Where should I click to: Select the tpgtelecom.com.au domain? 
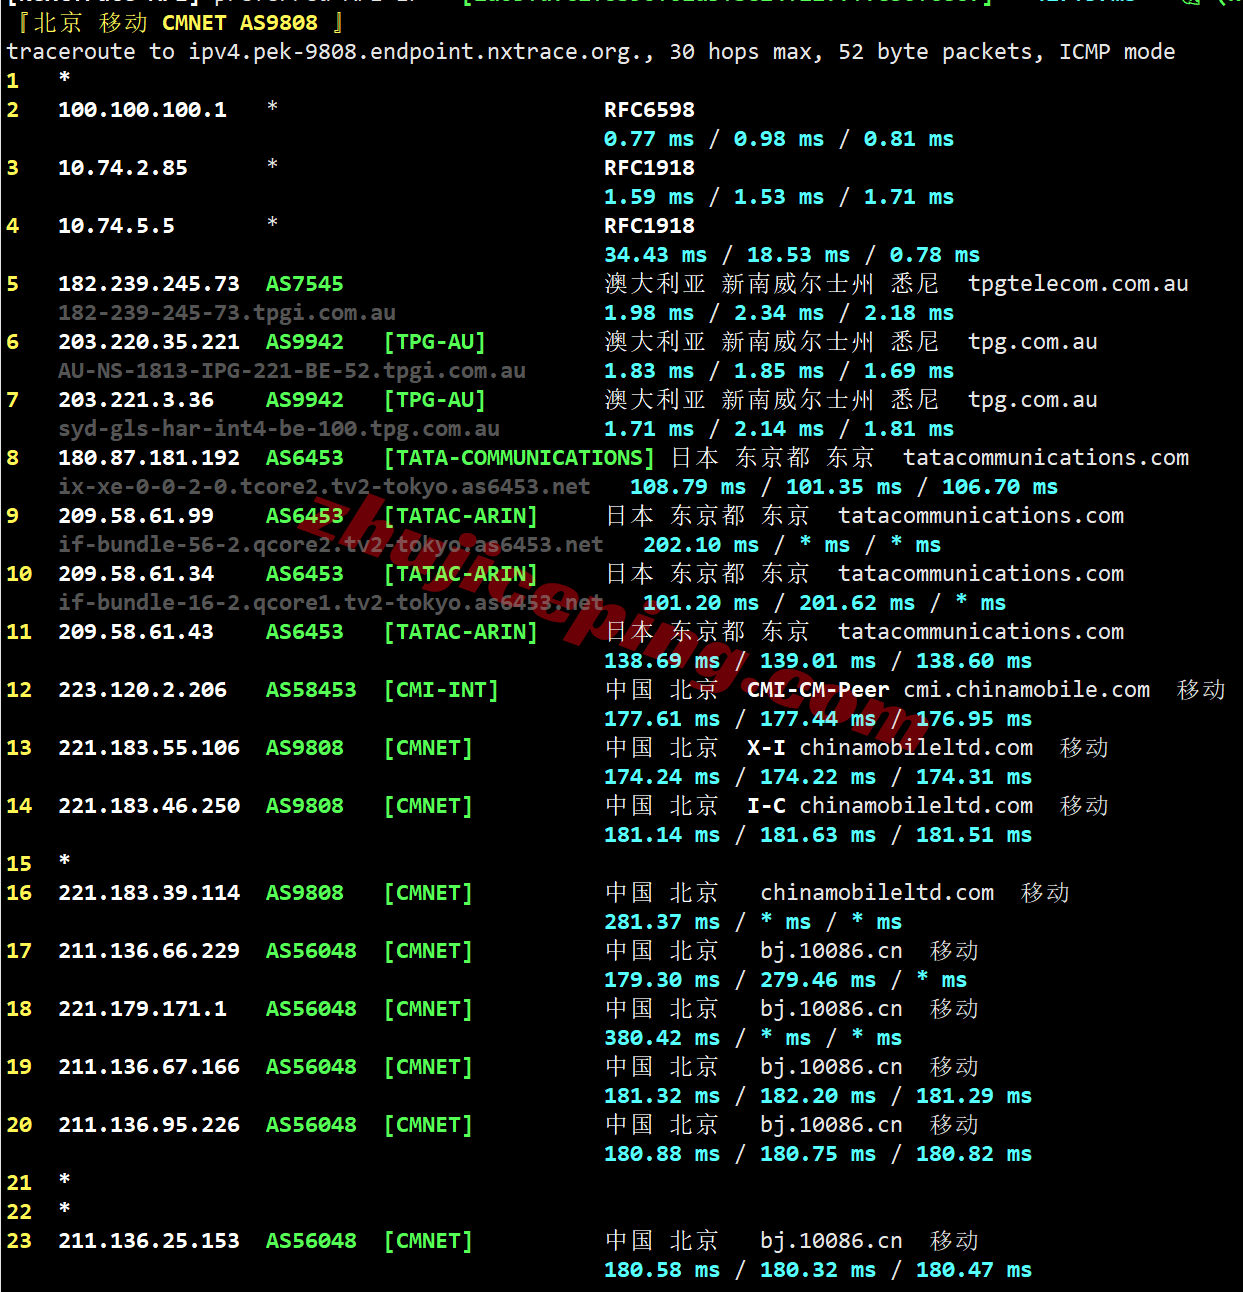[1078, 284]
